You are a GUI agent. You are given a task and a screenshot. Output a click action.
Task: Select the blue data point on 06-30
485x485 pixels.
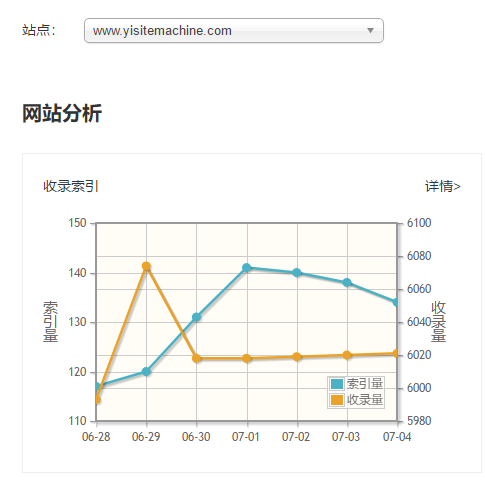[x=197, y=317]
